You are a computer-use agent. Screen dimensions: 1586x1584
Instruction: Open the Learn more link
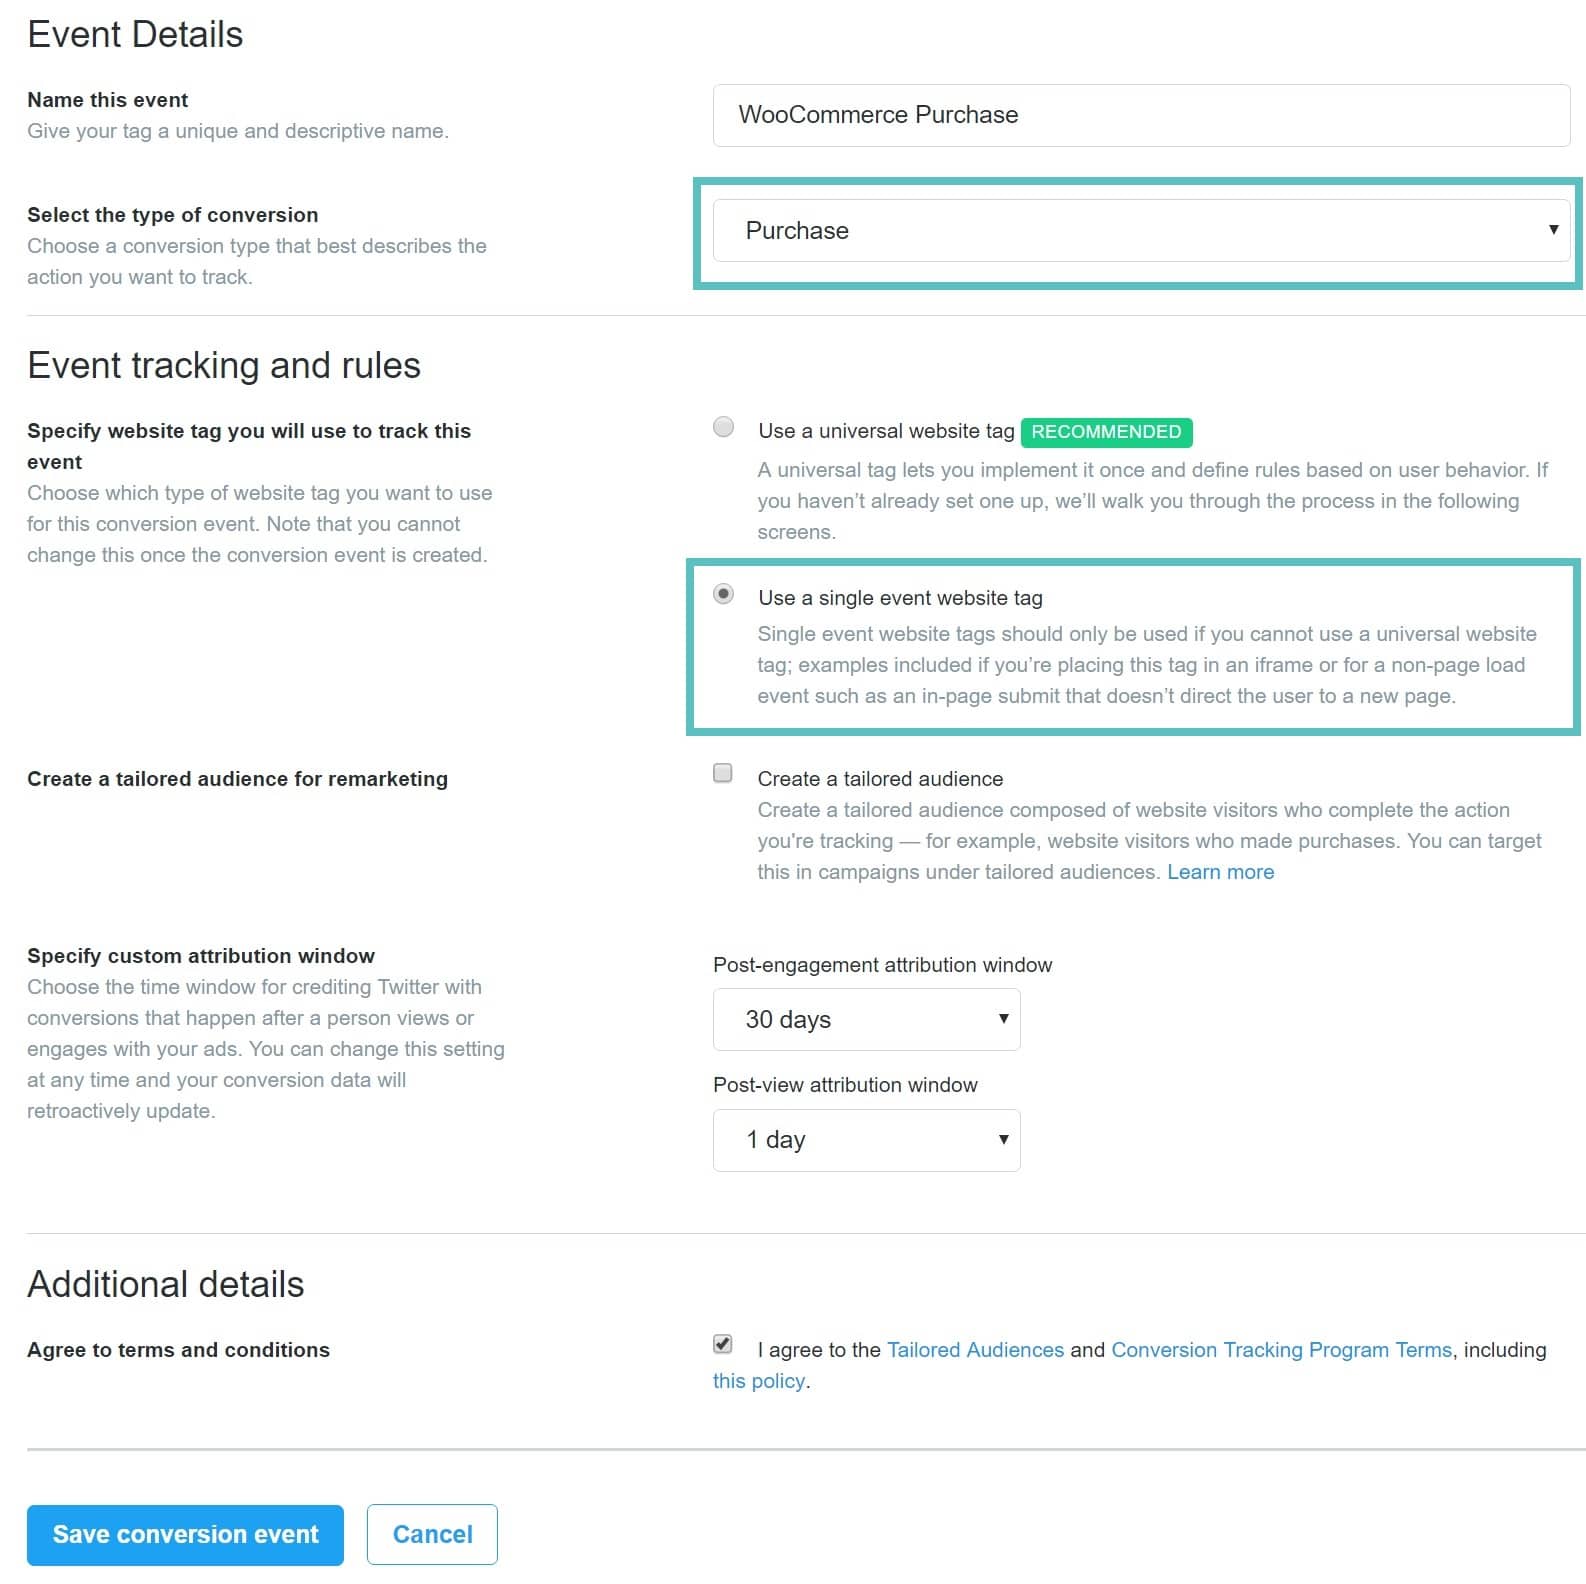click(1220, 871)
